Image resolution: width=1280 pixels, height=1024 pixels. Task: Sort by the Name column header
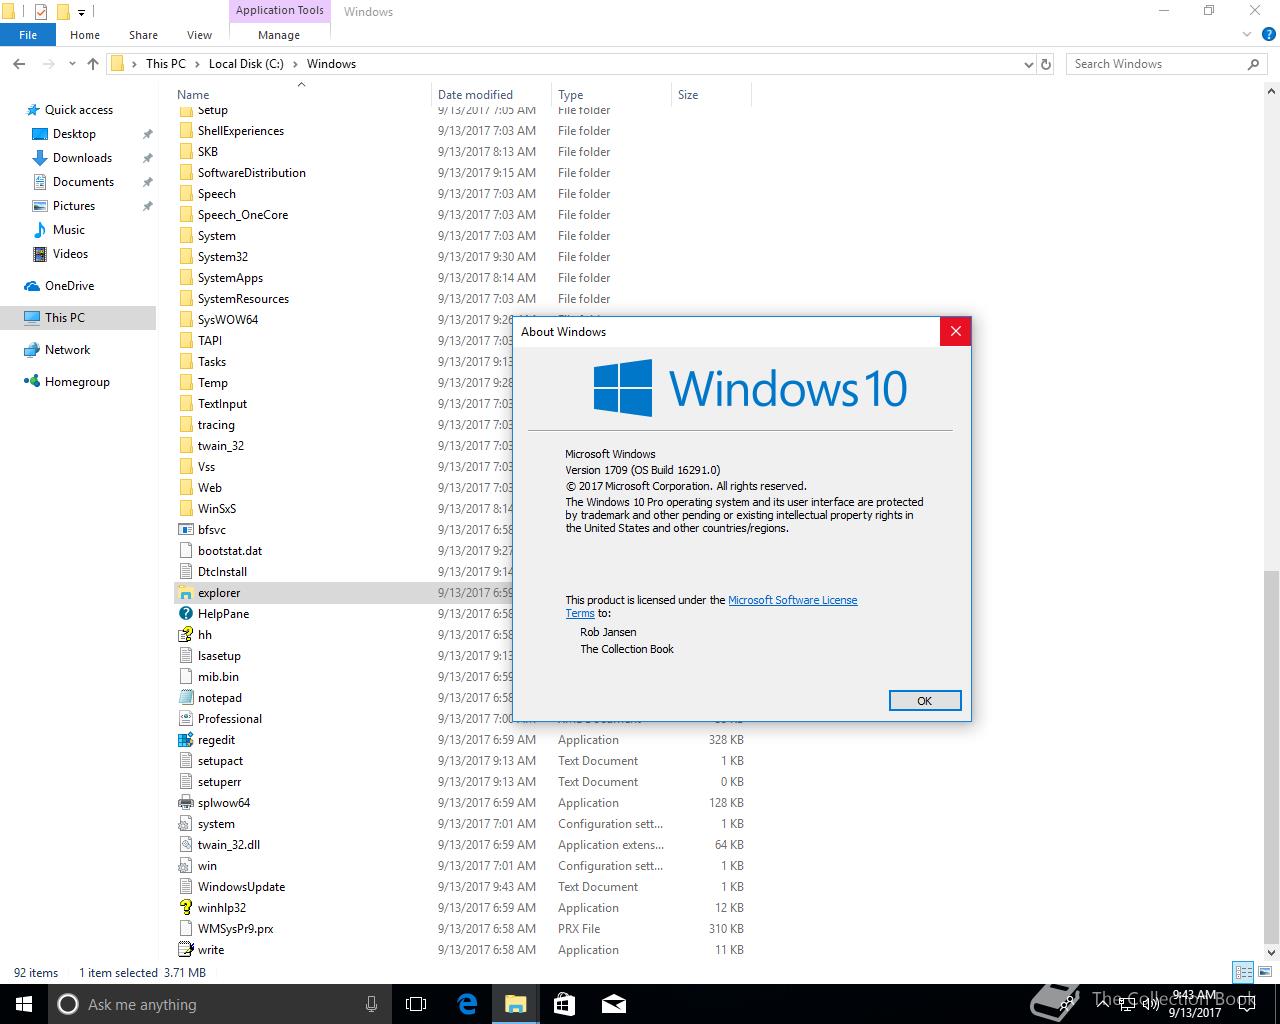pyautogui.click(x=301, y=95)
